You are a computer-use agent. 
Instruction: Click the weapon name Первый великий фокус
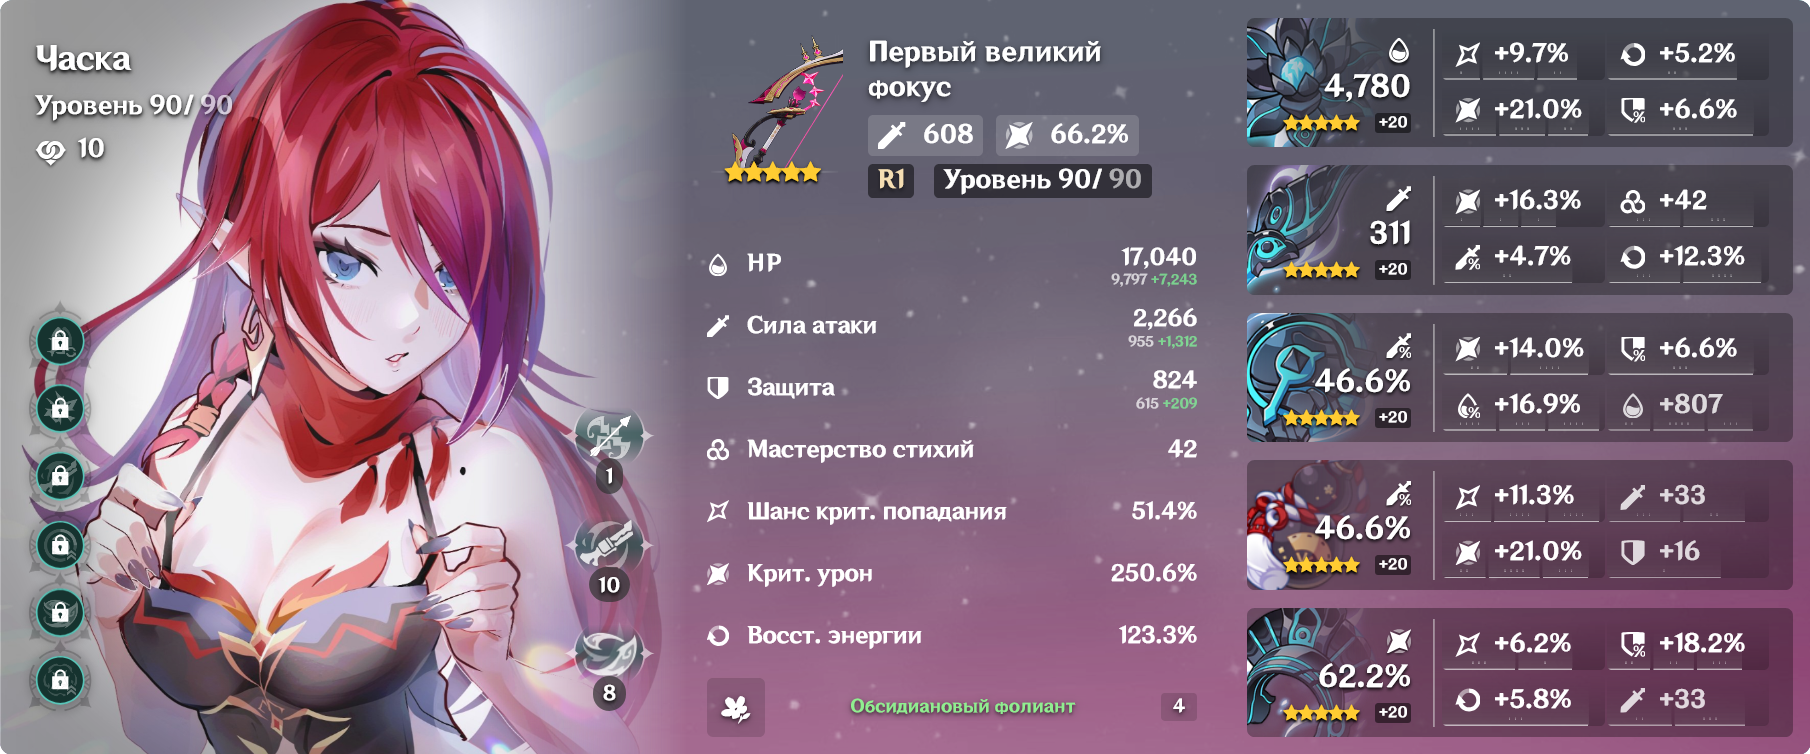click(x=984, y=69)
